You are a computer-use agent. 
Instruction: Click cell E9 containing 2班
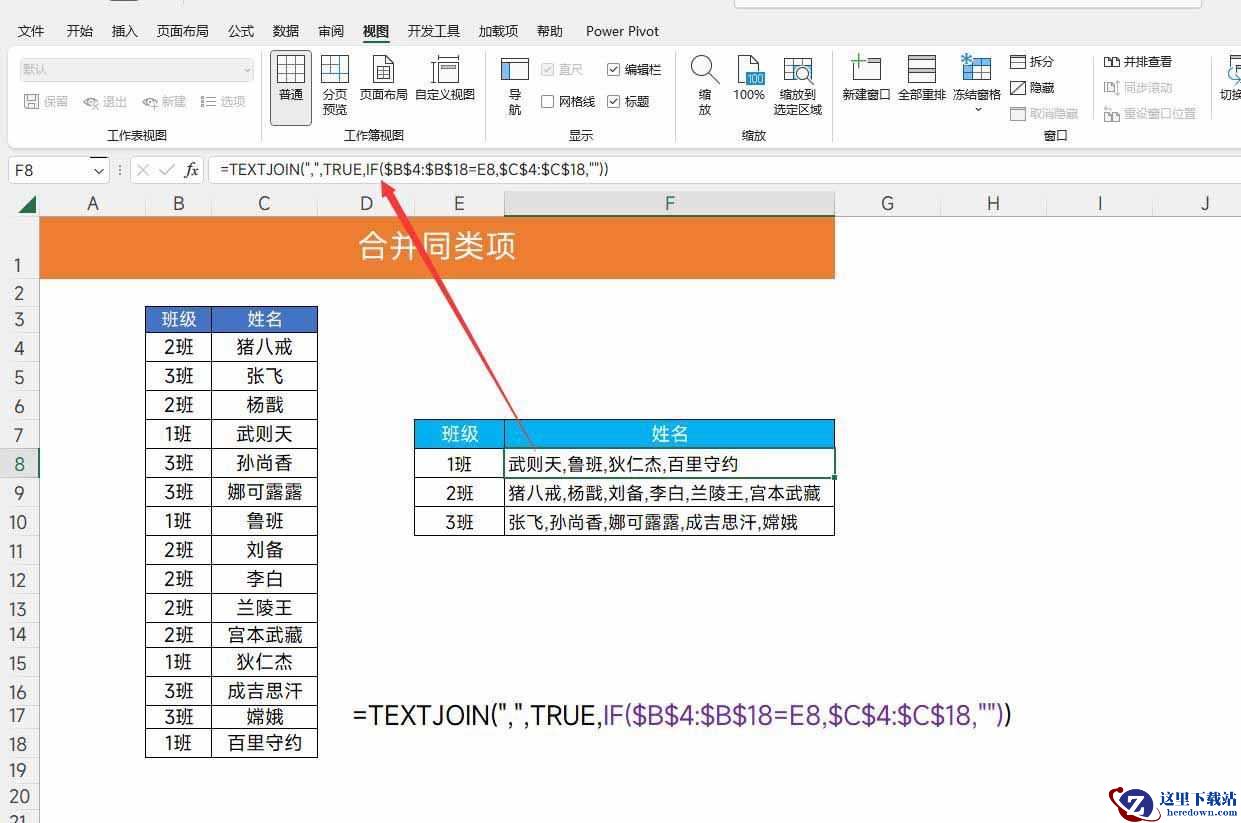click(459, 493)
